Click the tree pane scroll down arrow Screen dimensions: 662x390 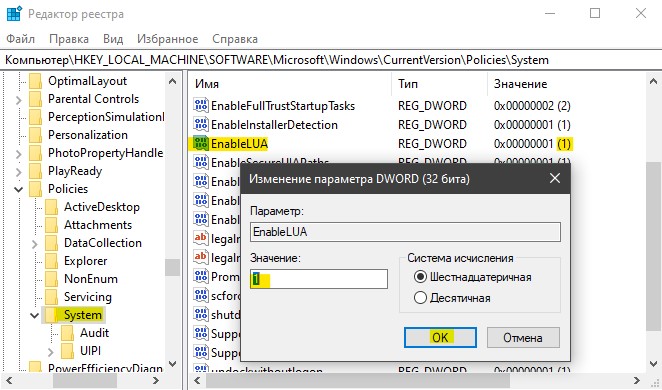click(172, 363)
